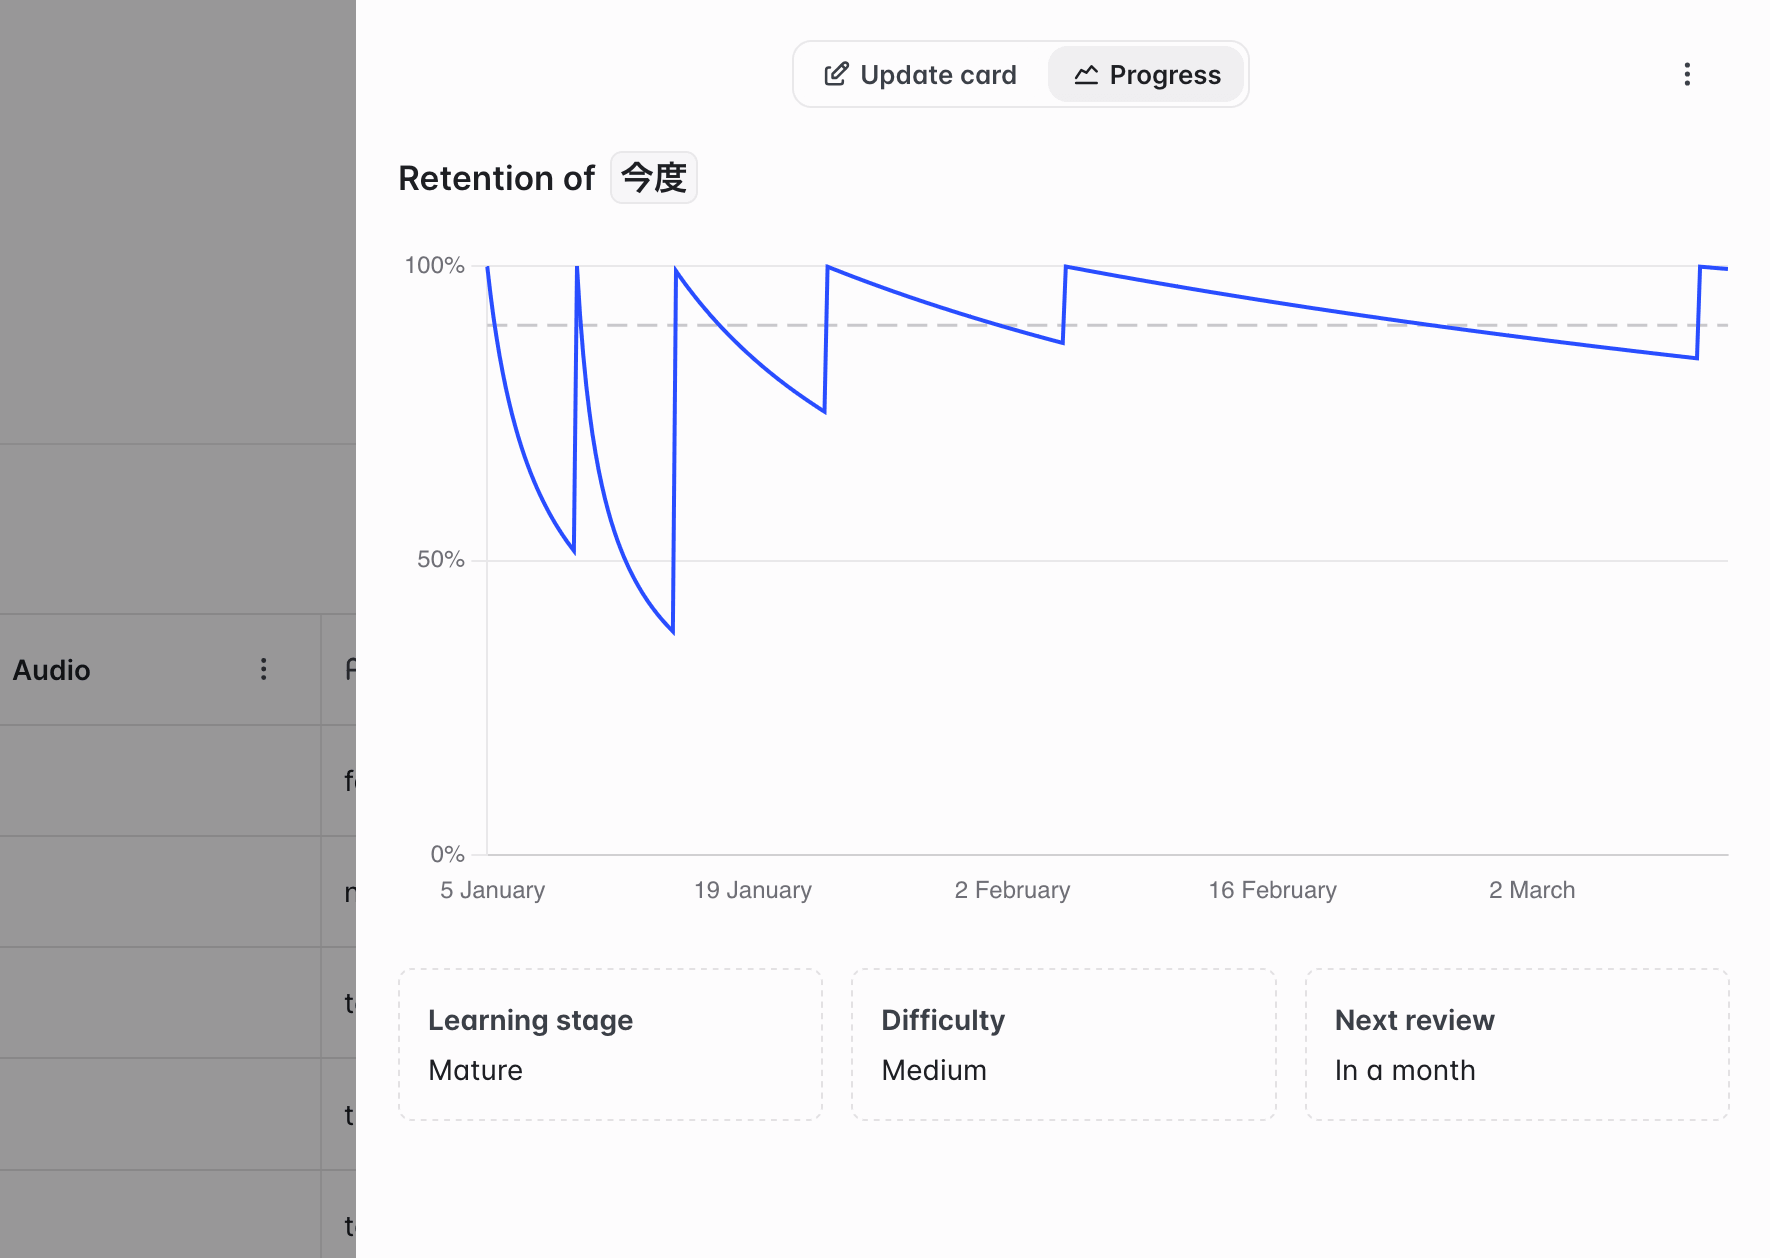This screenshot has width=1770, height=1258.
Task: Click the lowest dip of retention curve
Action: tap(673, 631)
